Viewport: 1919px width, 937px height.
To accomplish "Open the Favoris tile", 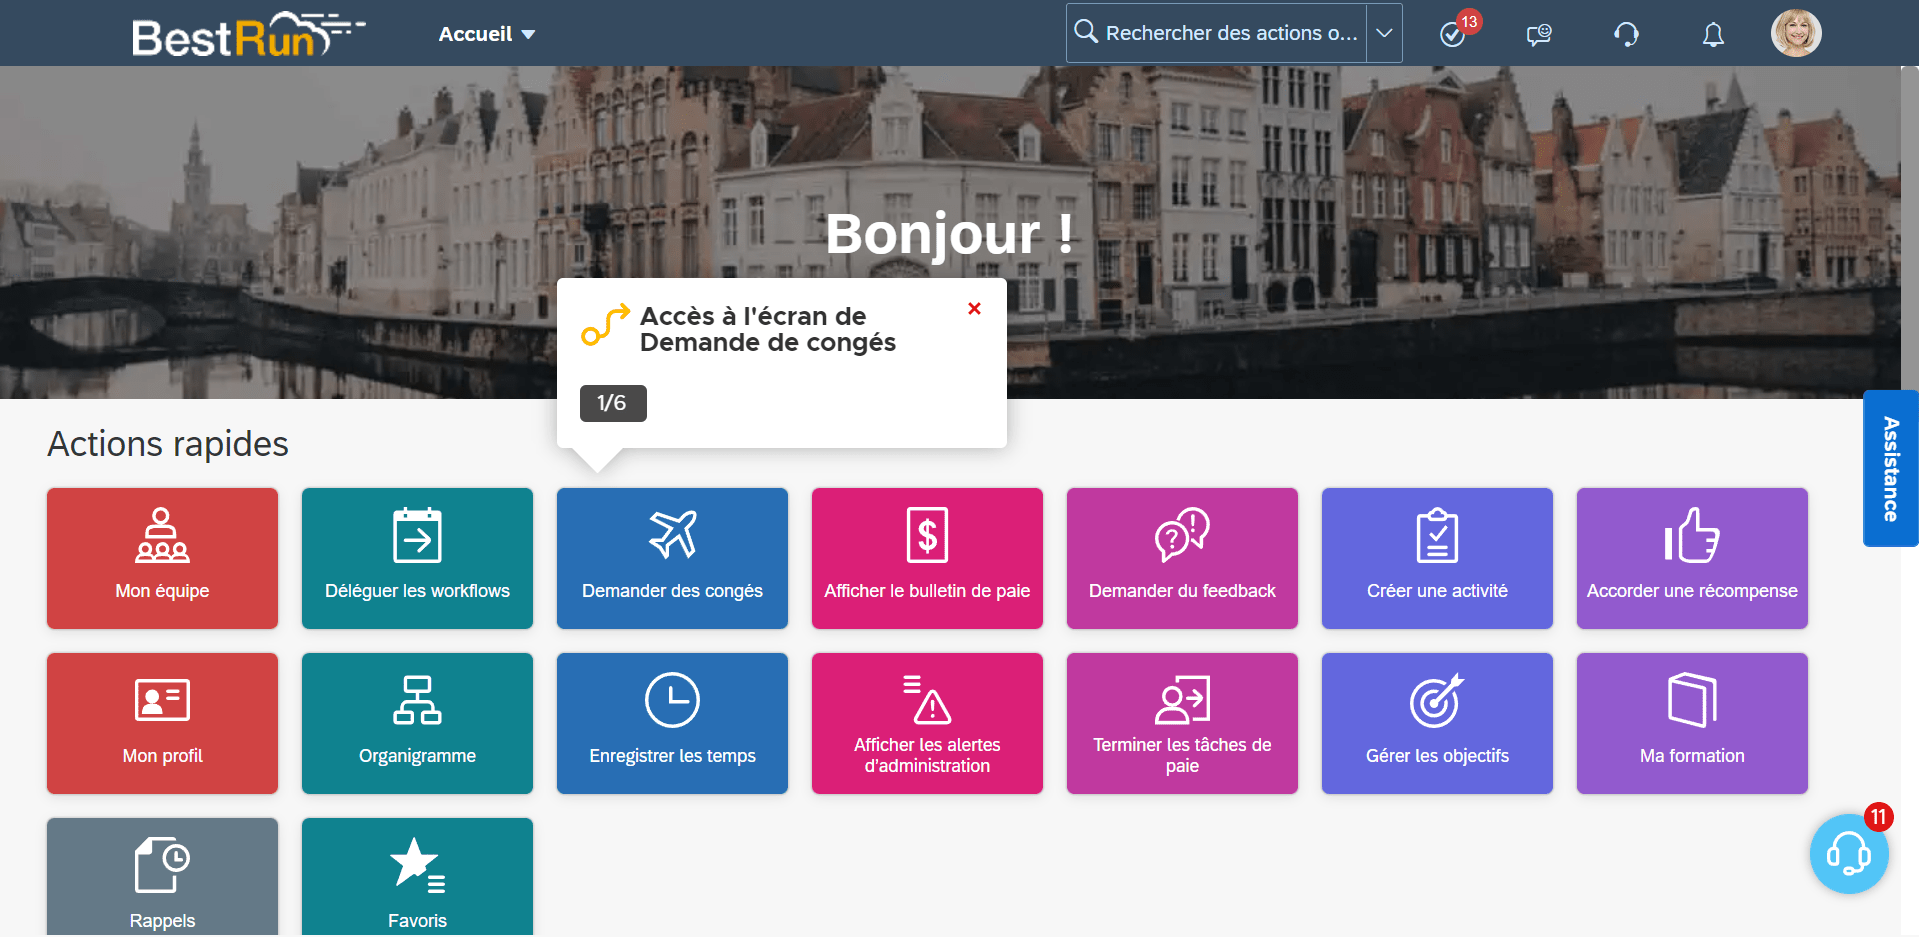I will coord(417,877).
